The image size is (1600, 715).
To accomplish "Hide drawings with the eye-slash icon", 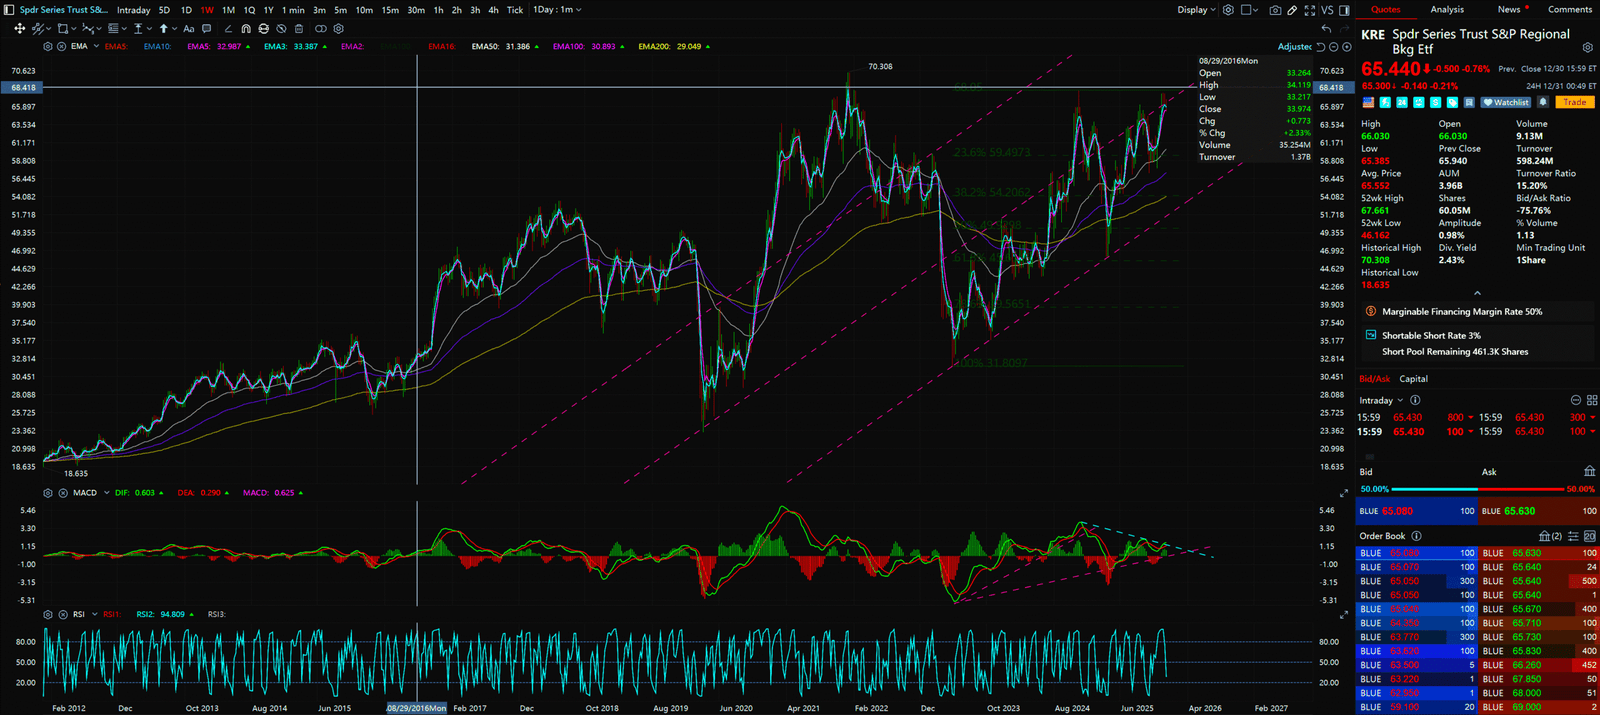I will pyautogui.click(x=282, y=29).
